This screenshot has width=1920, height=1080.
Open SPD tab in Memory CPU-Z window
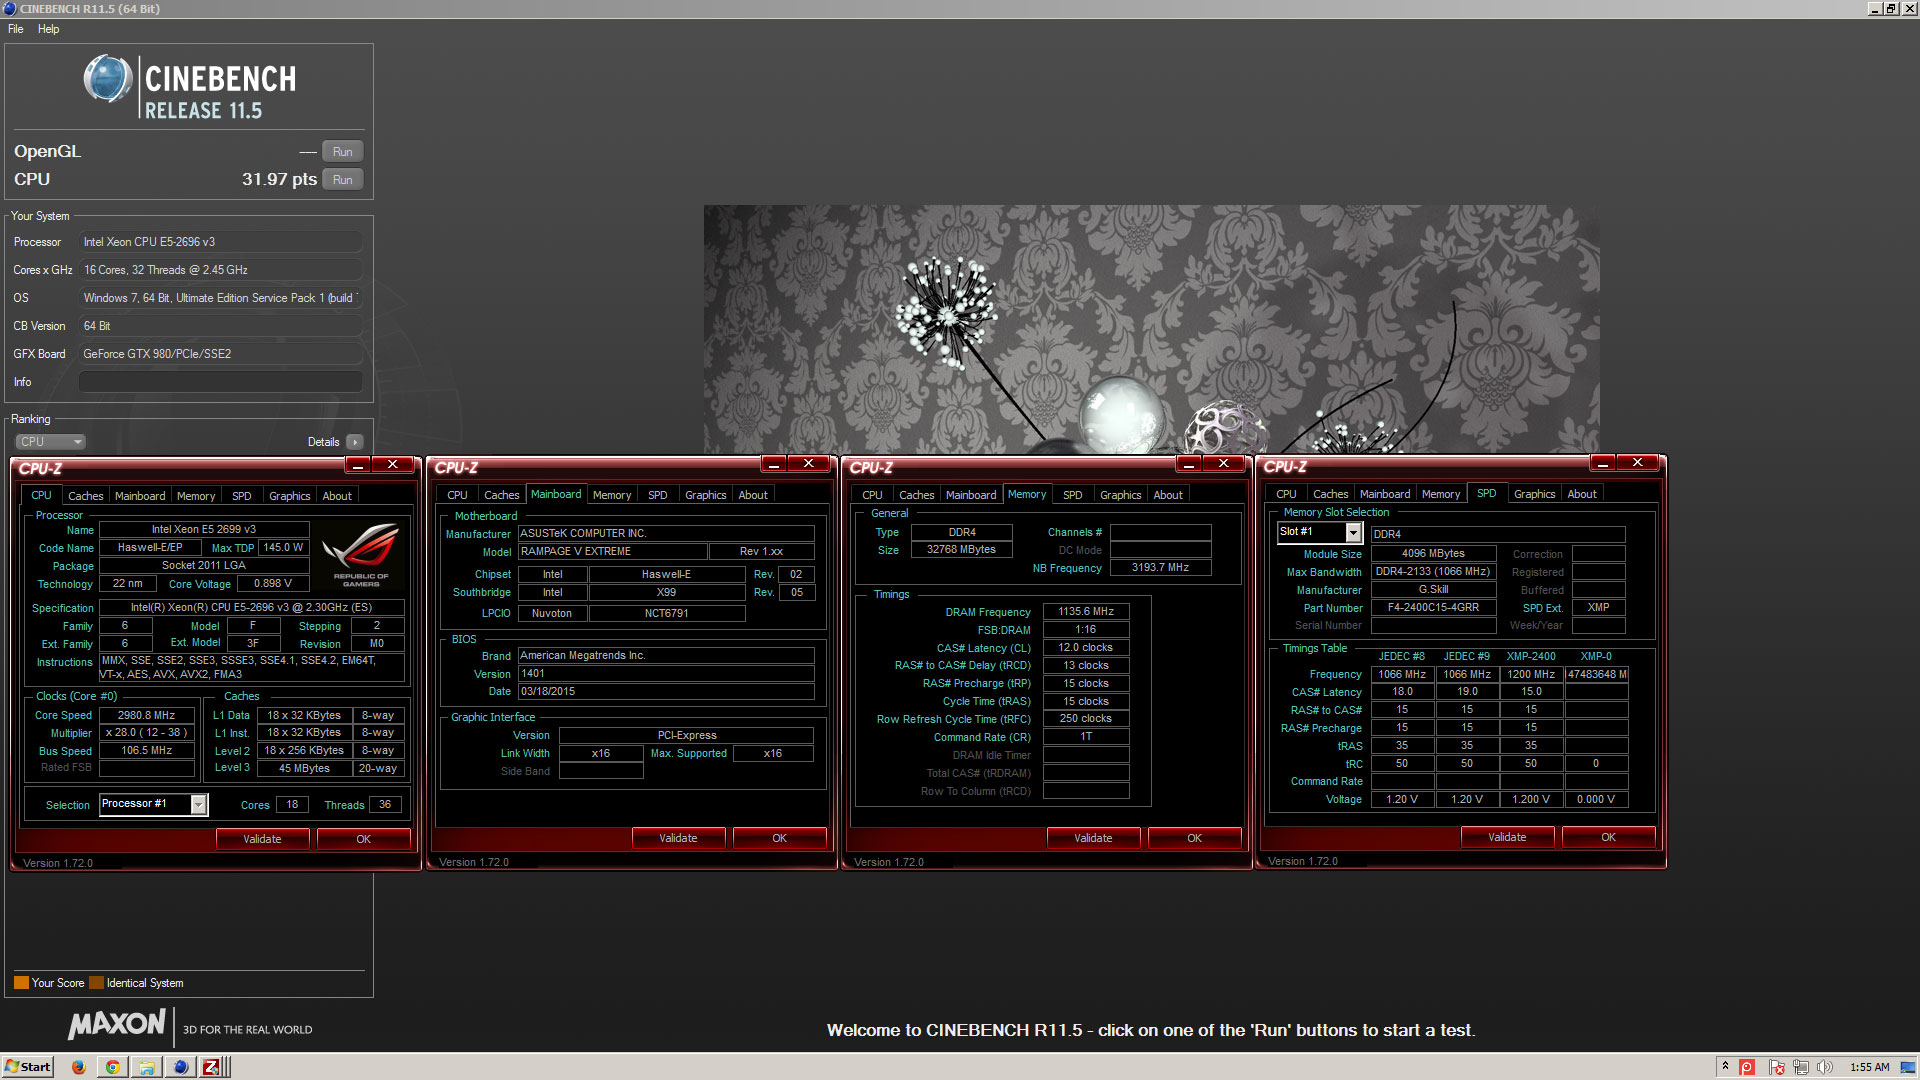pyautogui.click(x=1072, y=495)
